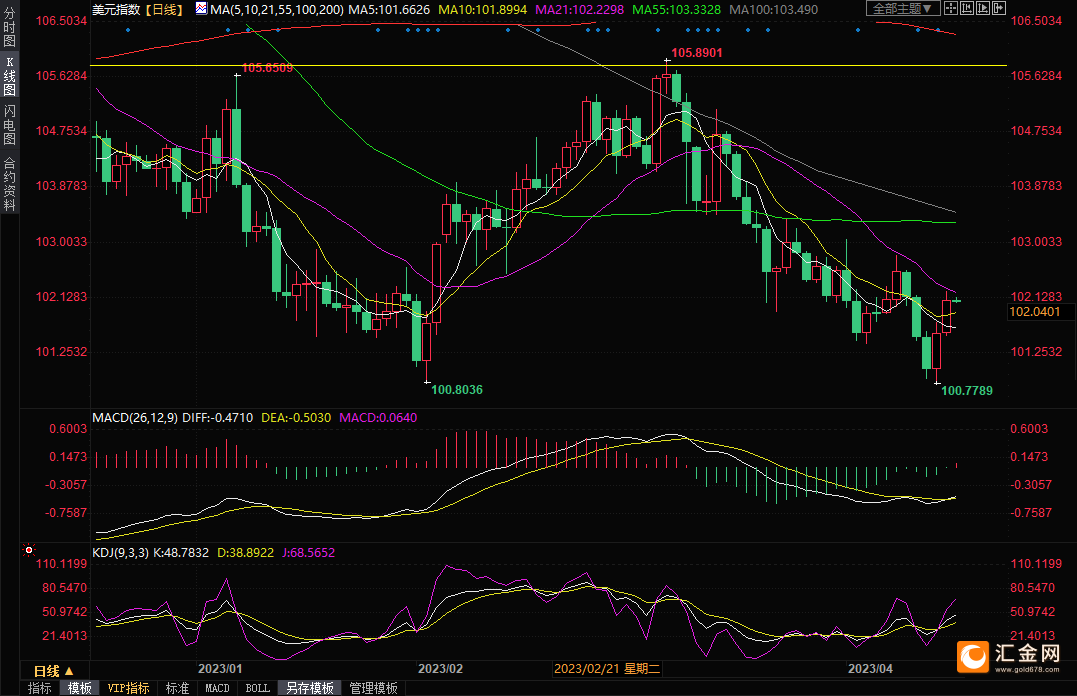Click the crosshair cursor icon
The height and width of the screenshot is (696, 1077).
[x=951, y=8]
